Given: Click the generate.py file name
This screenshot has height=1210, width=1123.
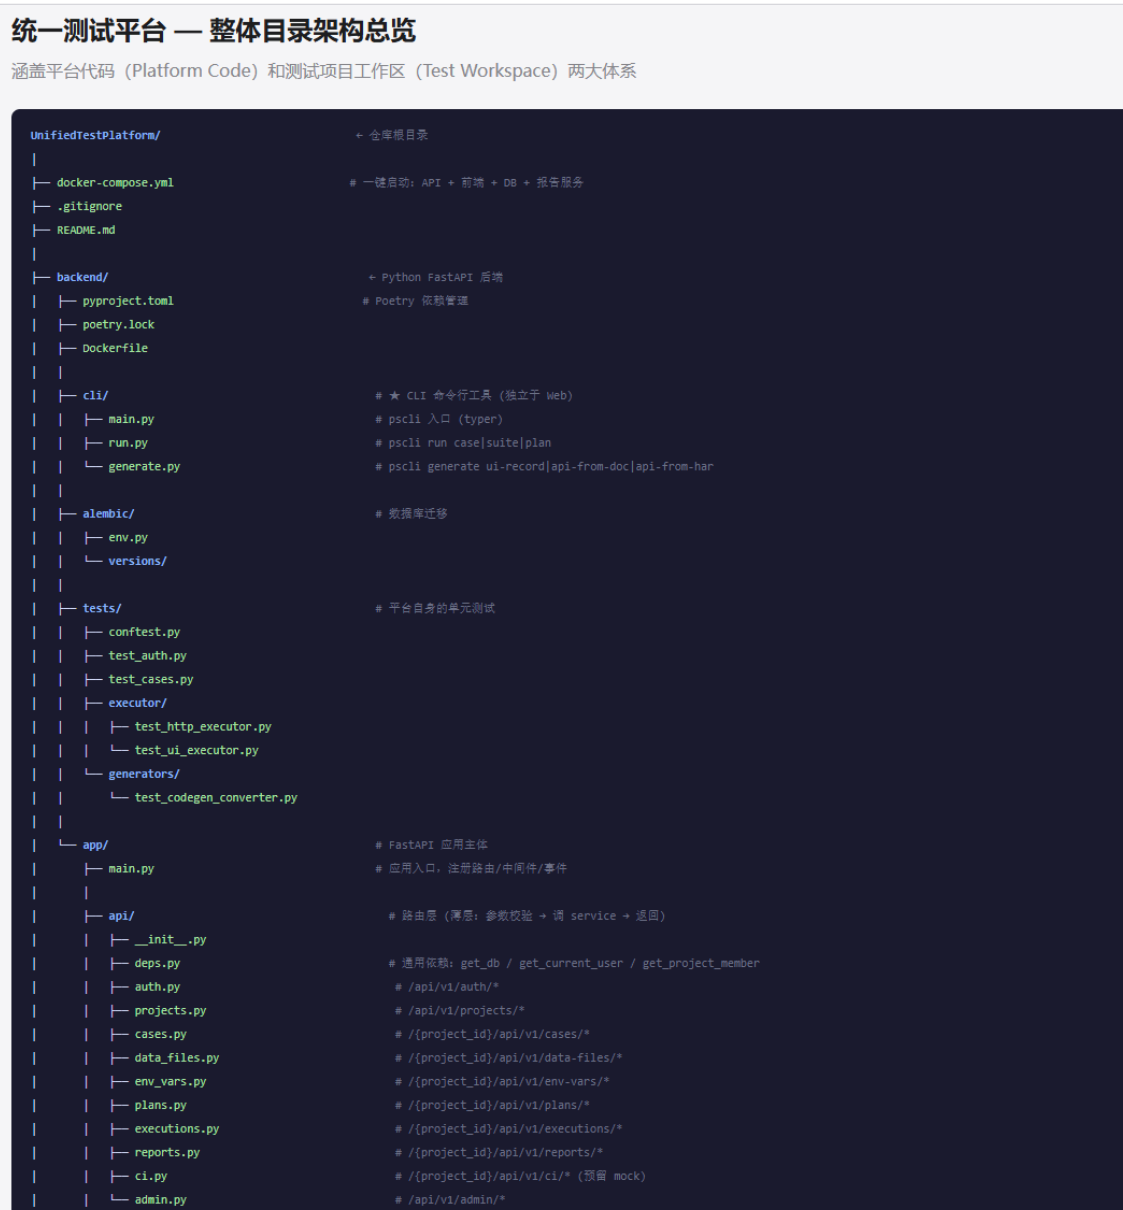Looking at the screenshot, I should pos(144,467).
